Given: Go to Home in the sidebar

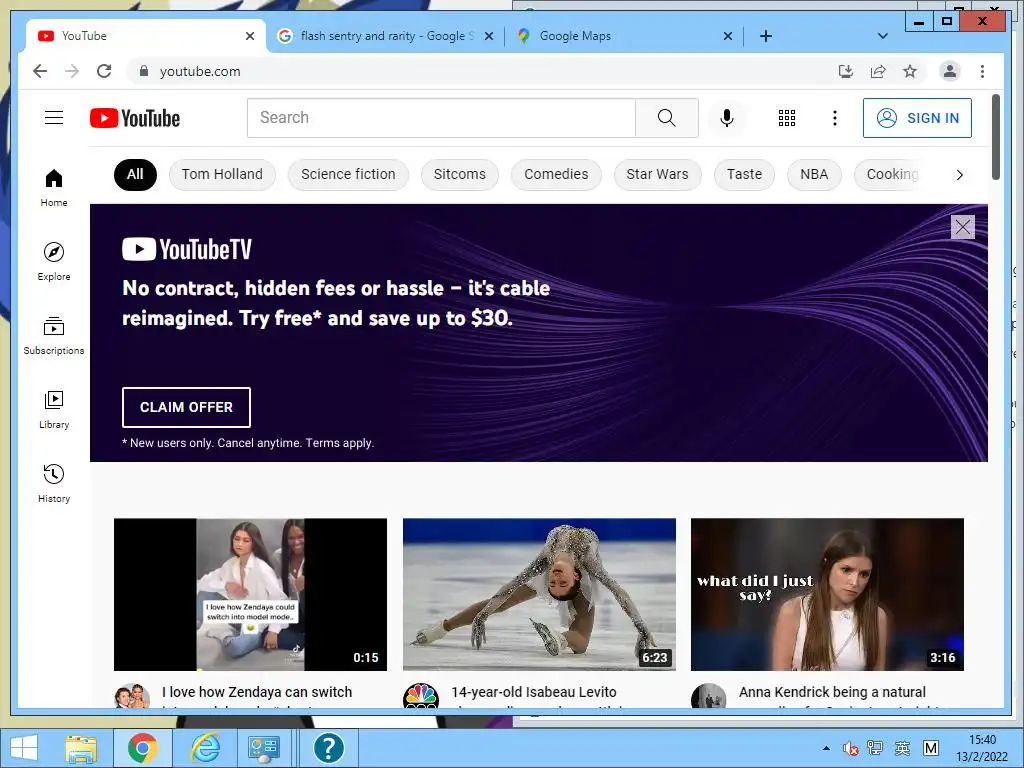Looking at the screenshot, I should pyautogui.click(x=54, y=188).
